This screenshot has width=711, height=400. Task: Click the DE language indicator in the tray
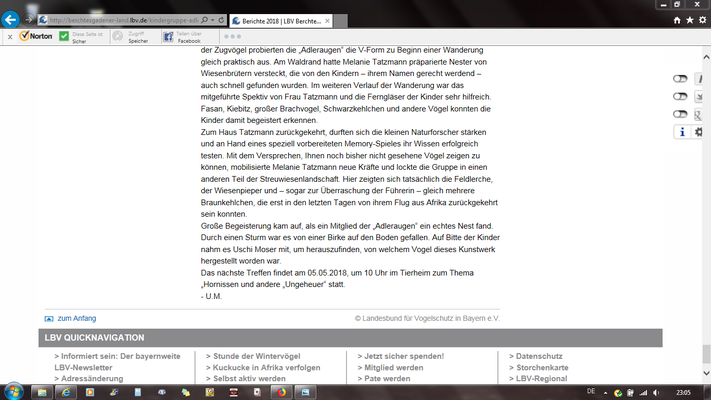tap(591, 391)
